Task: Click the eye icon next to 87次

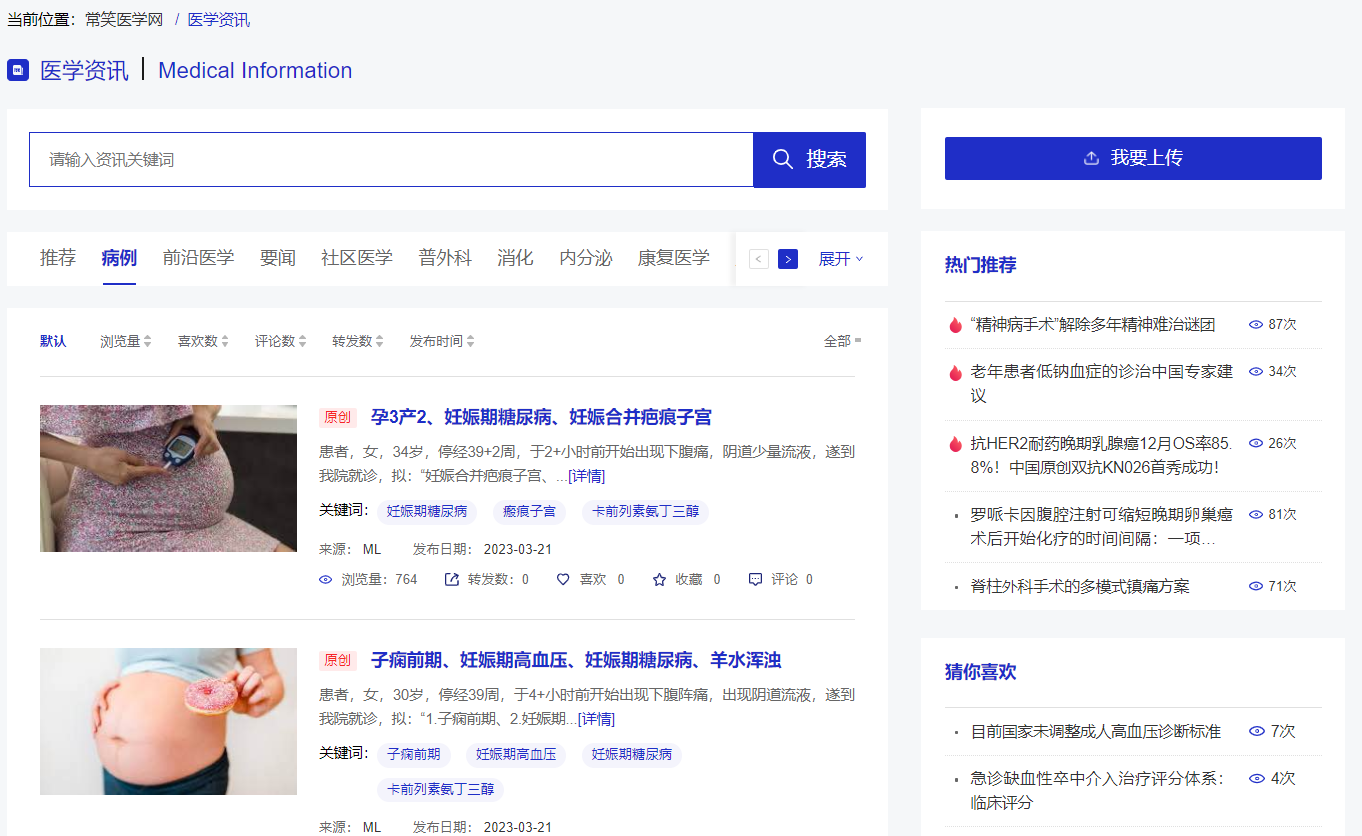Action: click(x=1256, y=324)
